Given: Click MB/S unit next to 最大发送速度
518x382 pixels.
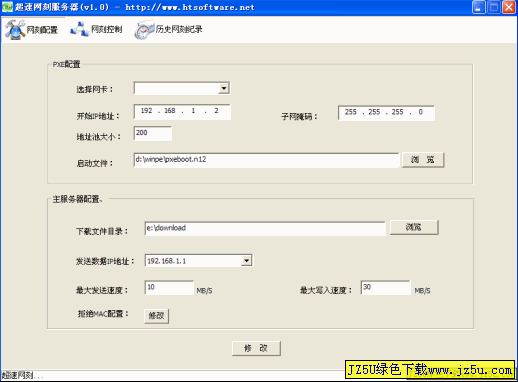Looking at the screenshot, I should 204,291.
